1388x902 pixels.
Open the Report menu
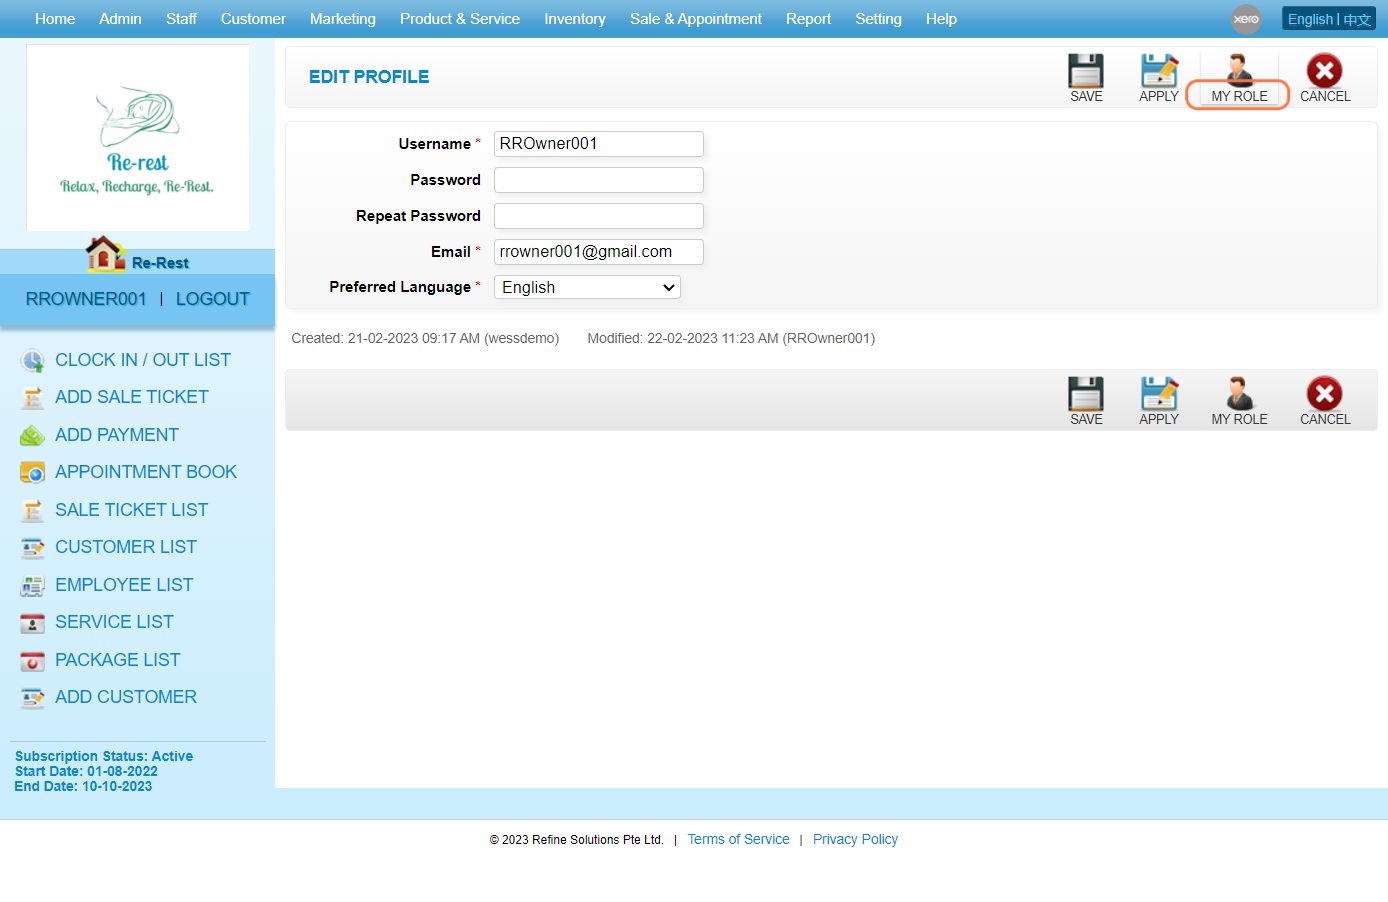coord(808,19)
